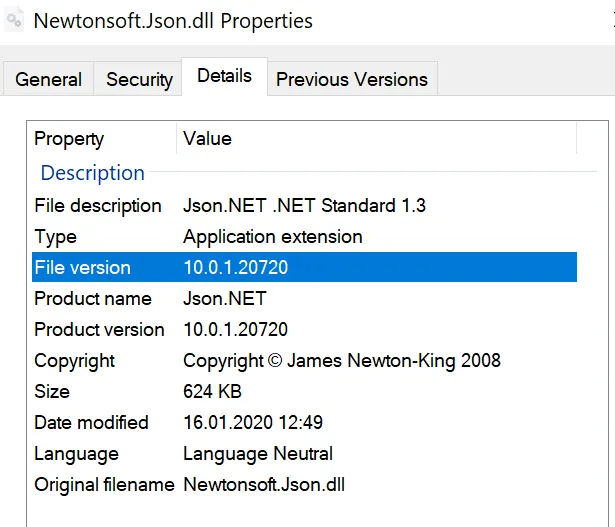Select the Copyright property row

click(x=75, y=360)
